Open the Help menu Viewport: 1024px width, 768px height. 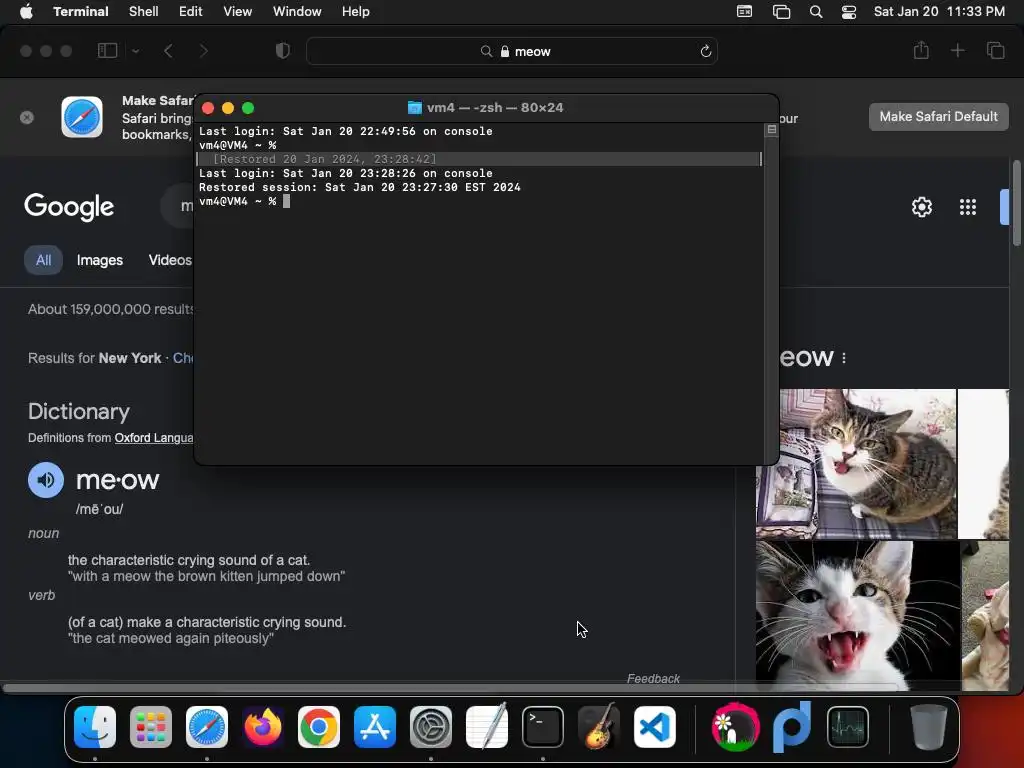[x=355, y=12]
